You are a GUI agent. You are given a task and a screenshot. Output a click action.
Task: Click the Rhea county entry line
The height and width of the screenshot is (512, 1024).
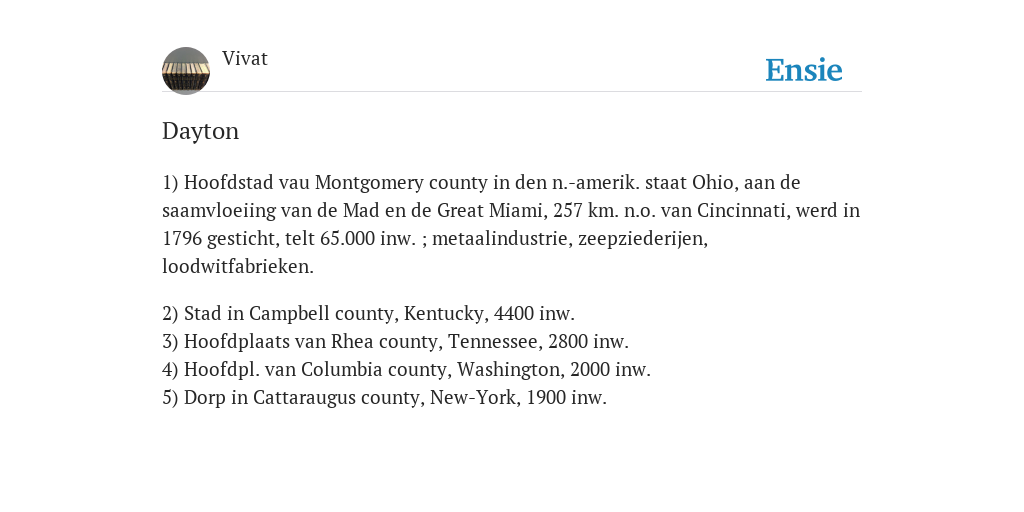tap(396, 342)
